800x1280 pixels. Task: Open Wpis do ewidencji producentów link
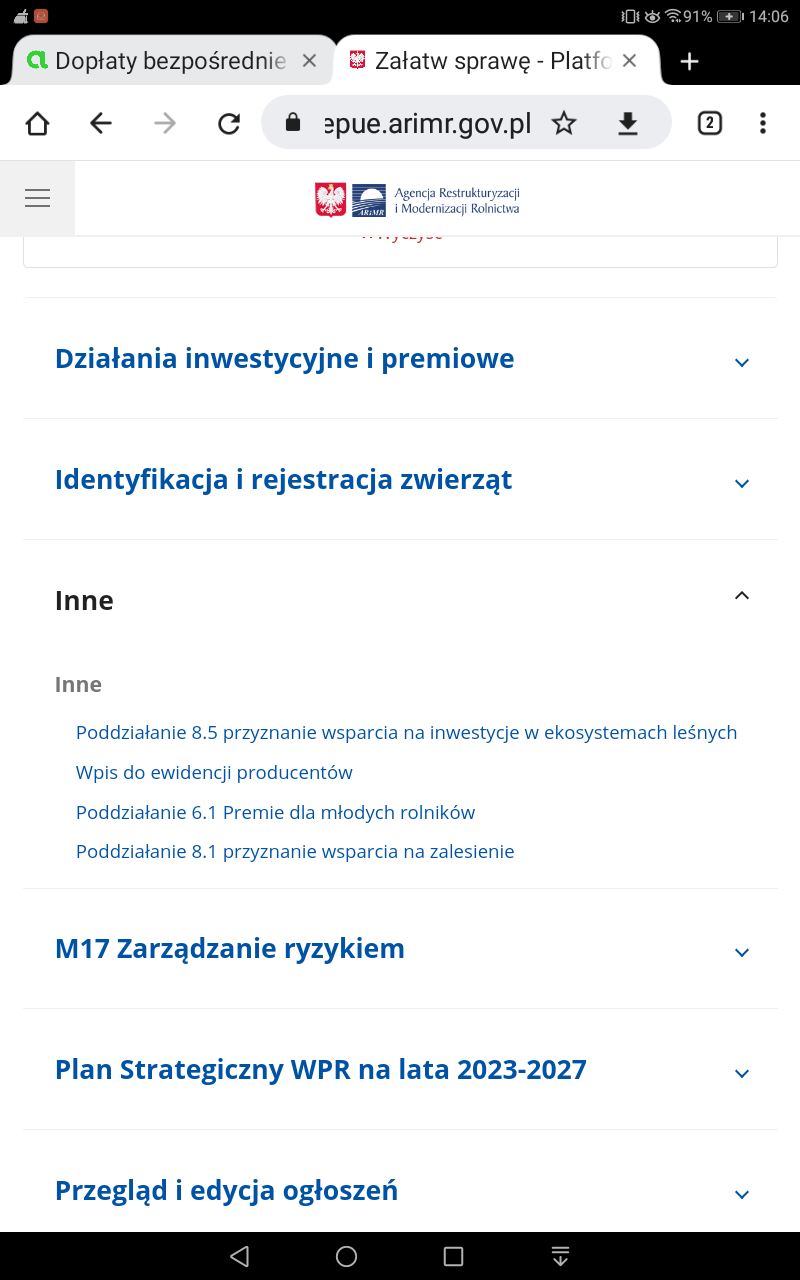coord(214,772)
